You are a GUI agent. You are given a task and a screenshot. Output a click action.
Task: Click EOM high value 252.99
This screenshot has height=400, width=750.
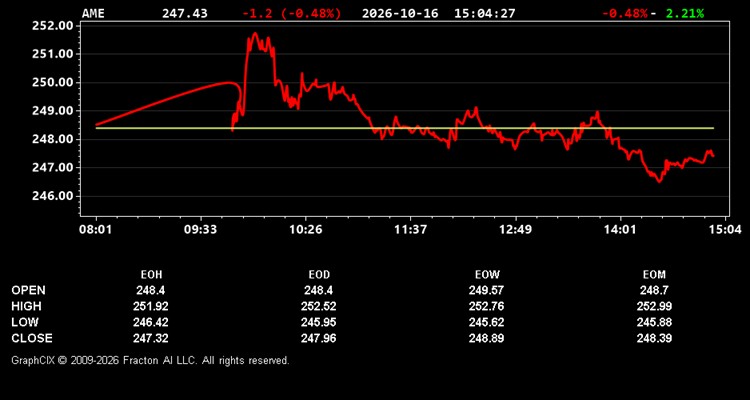(654, 306)
